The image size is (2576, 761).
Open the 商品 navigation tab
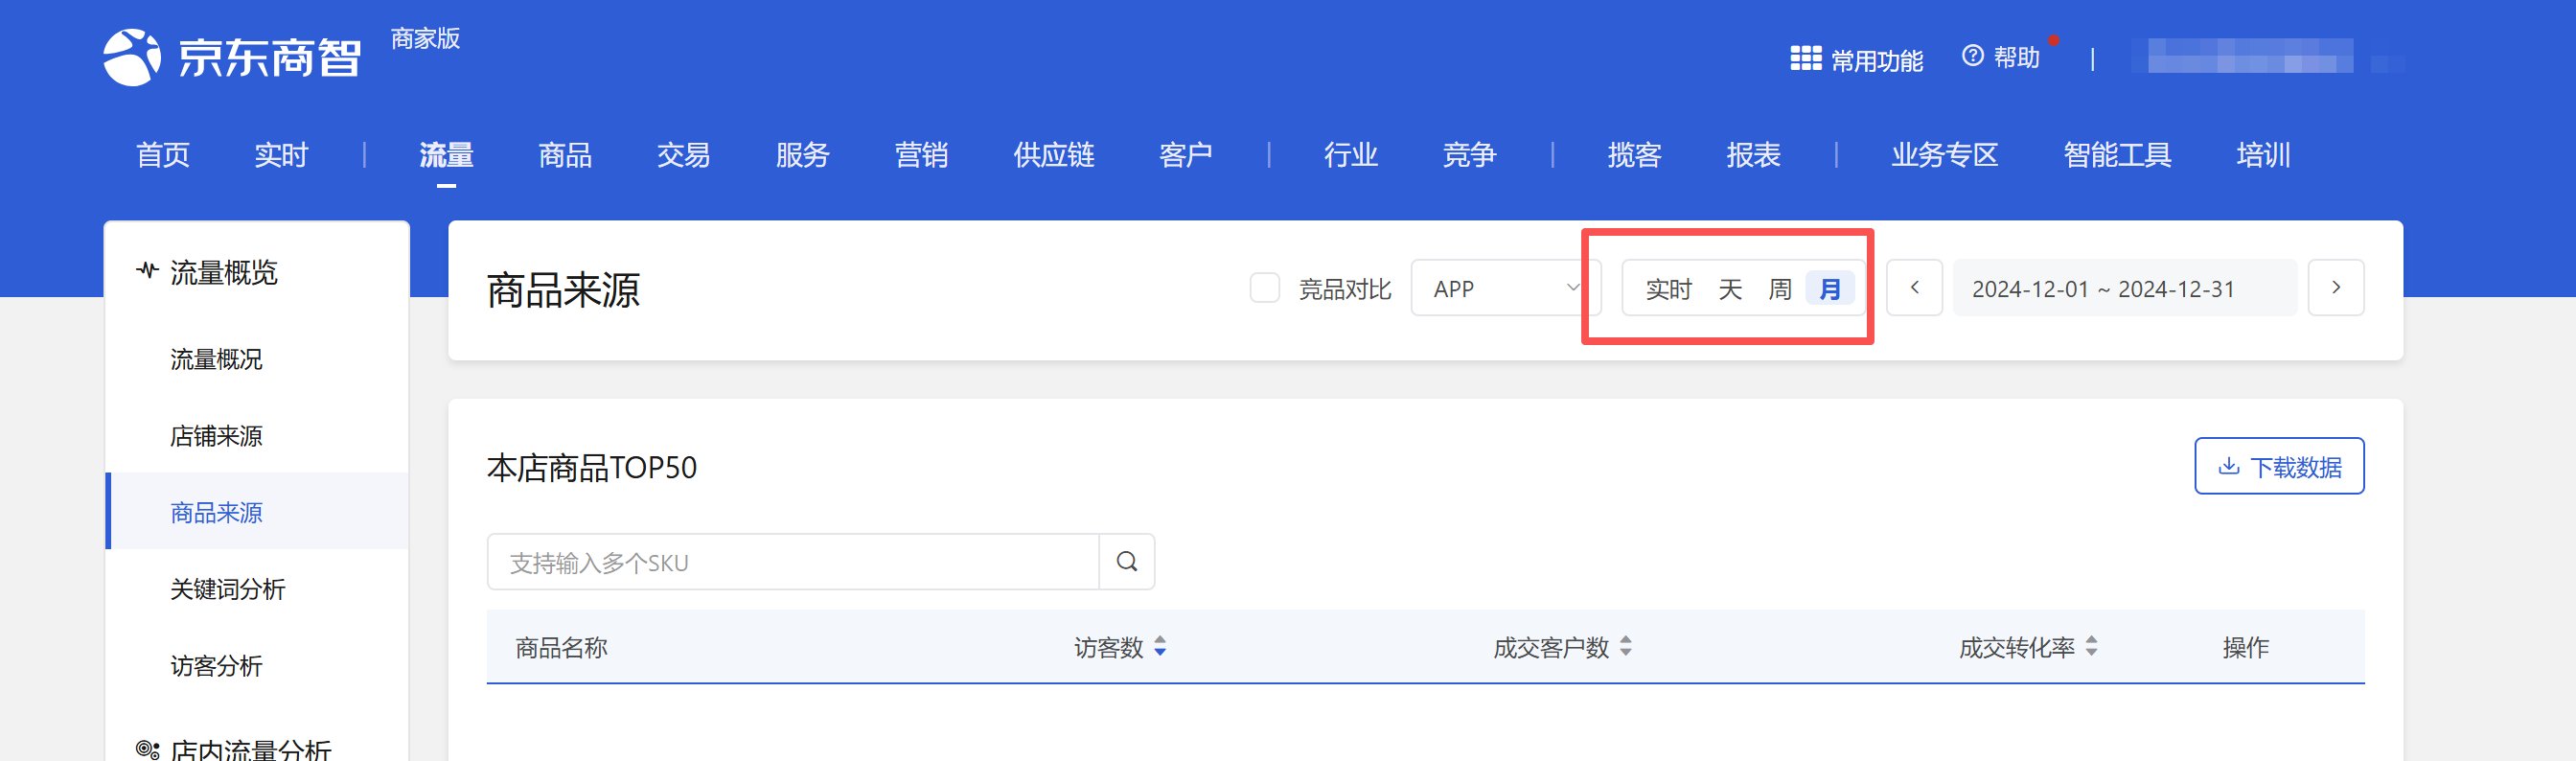[565, 155]
